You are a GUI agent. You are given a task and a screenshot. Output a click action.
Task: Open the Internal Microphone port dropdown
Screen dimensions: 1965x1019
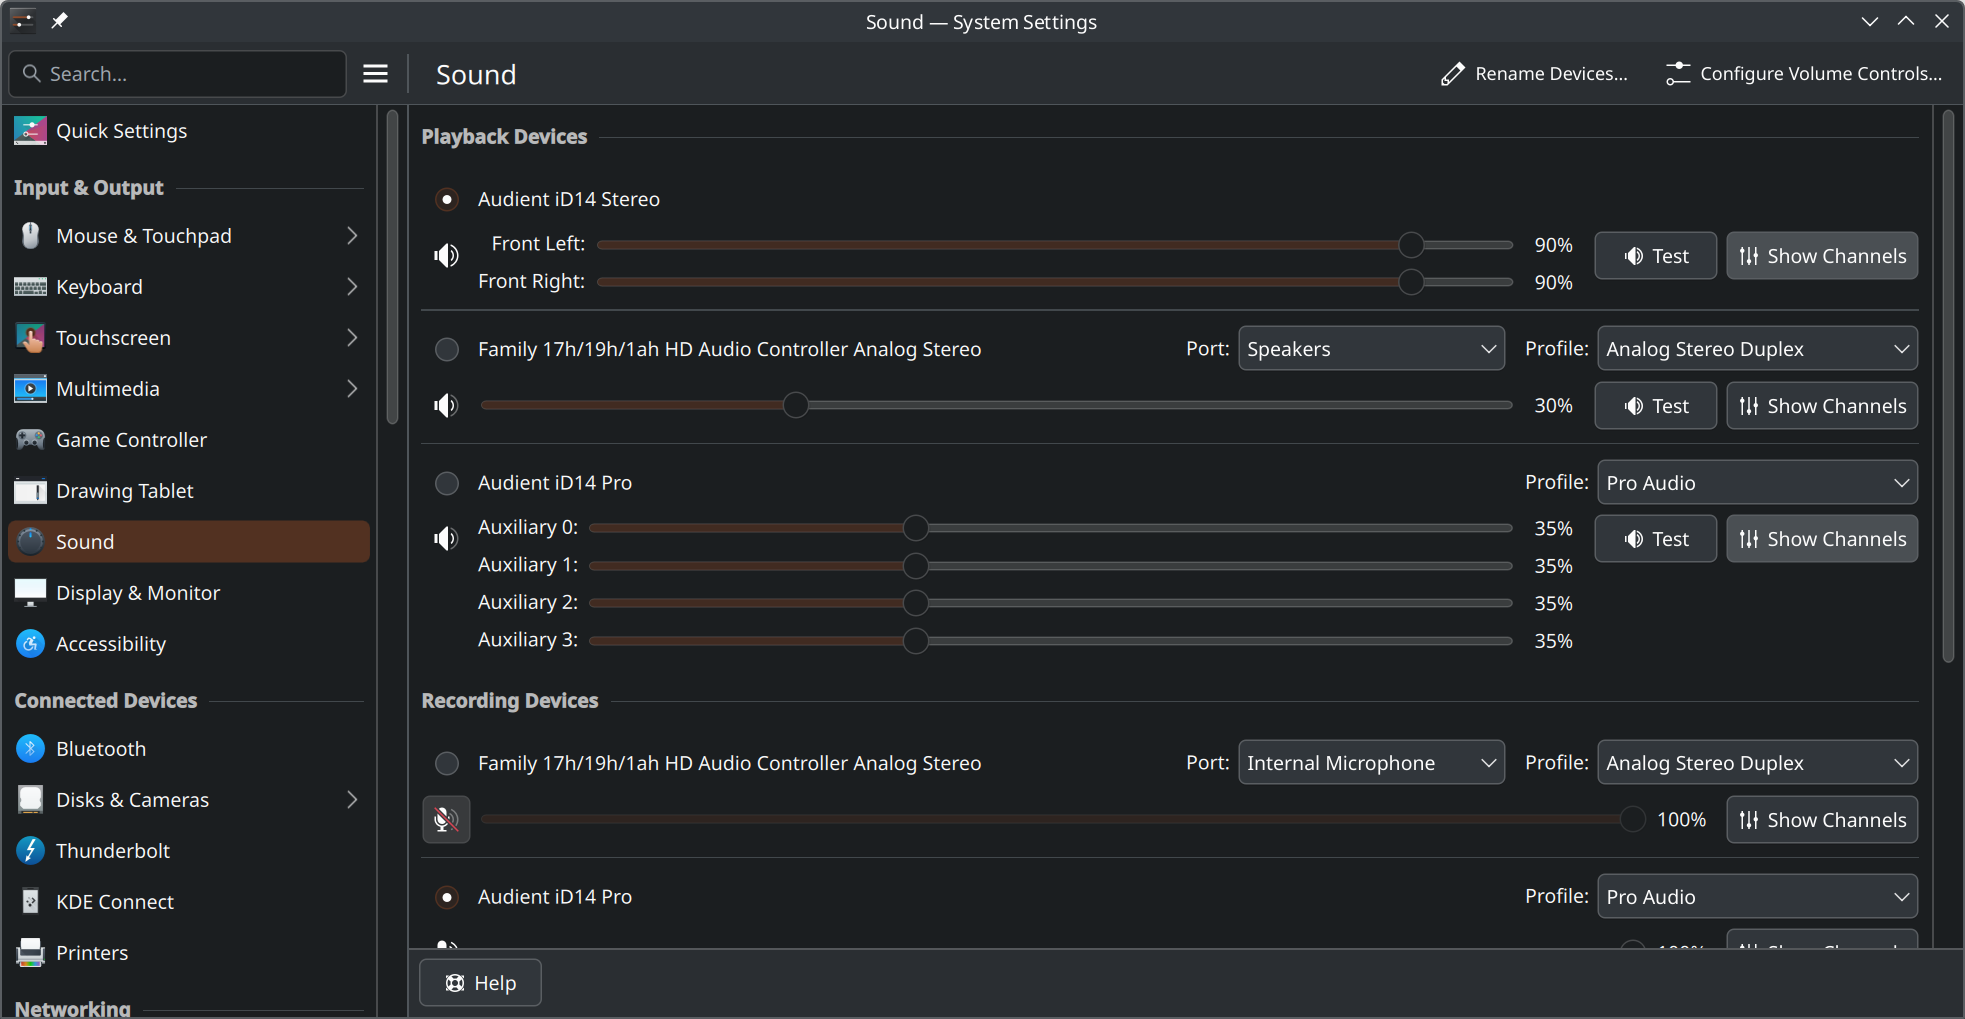tap(1370, 763)
